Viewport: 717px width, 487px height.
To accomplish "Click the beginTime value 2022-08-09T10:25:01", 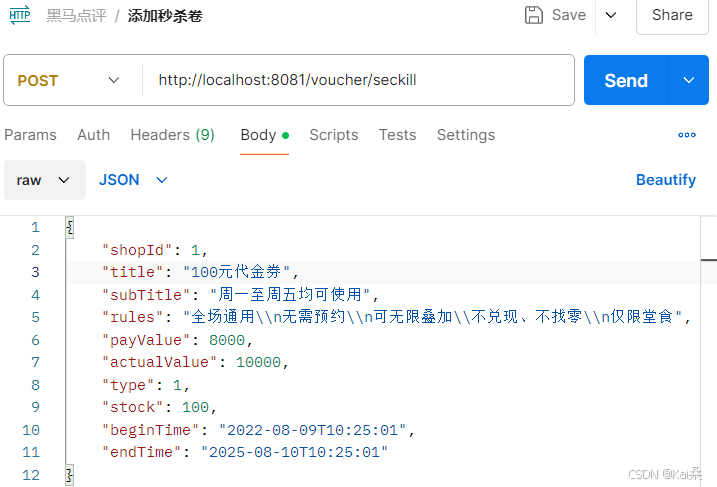I will [x=312, y=430].
